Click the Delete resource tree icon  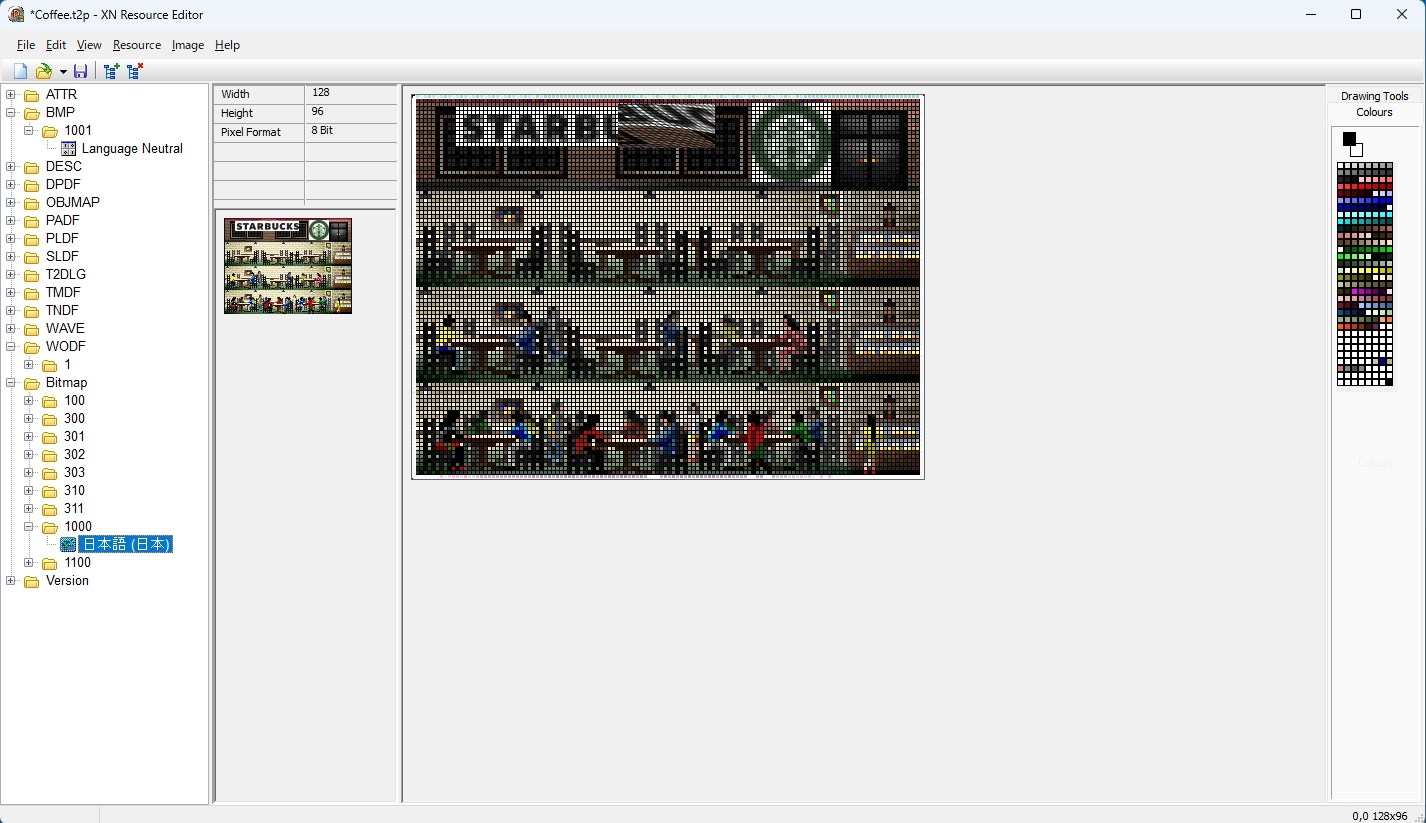[135, 71]
